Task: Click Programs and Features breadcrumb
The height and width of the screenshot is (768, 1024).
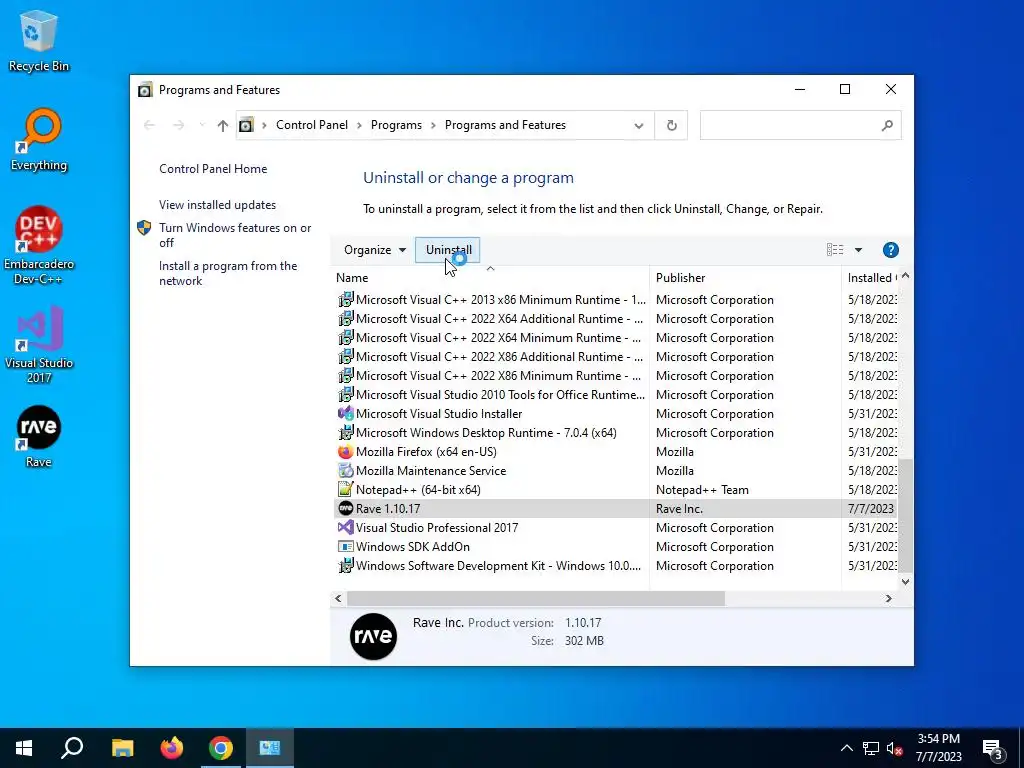Action: [x=505, y=125]
